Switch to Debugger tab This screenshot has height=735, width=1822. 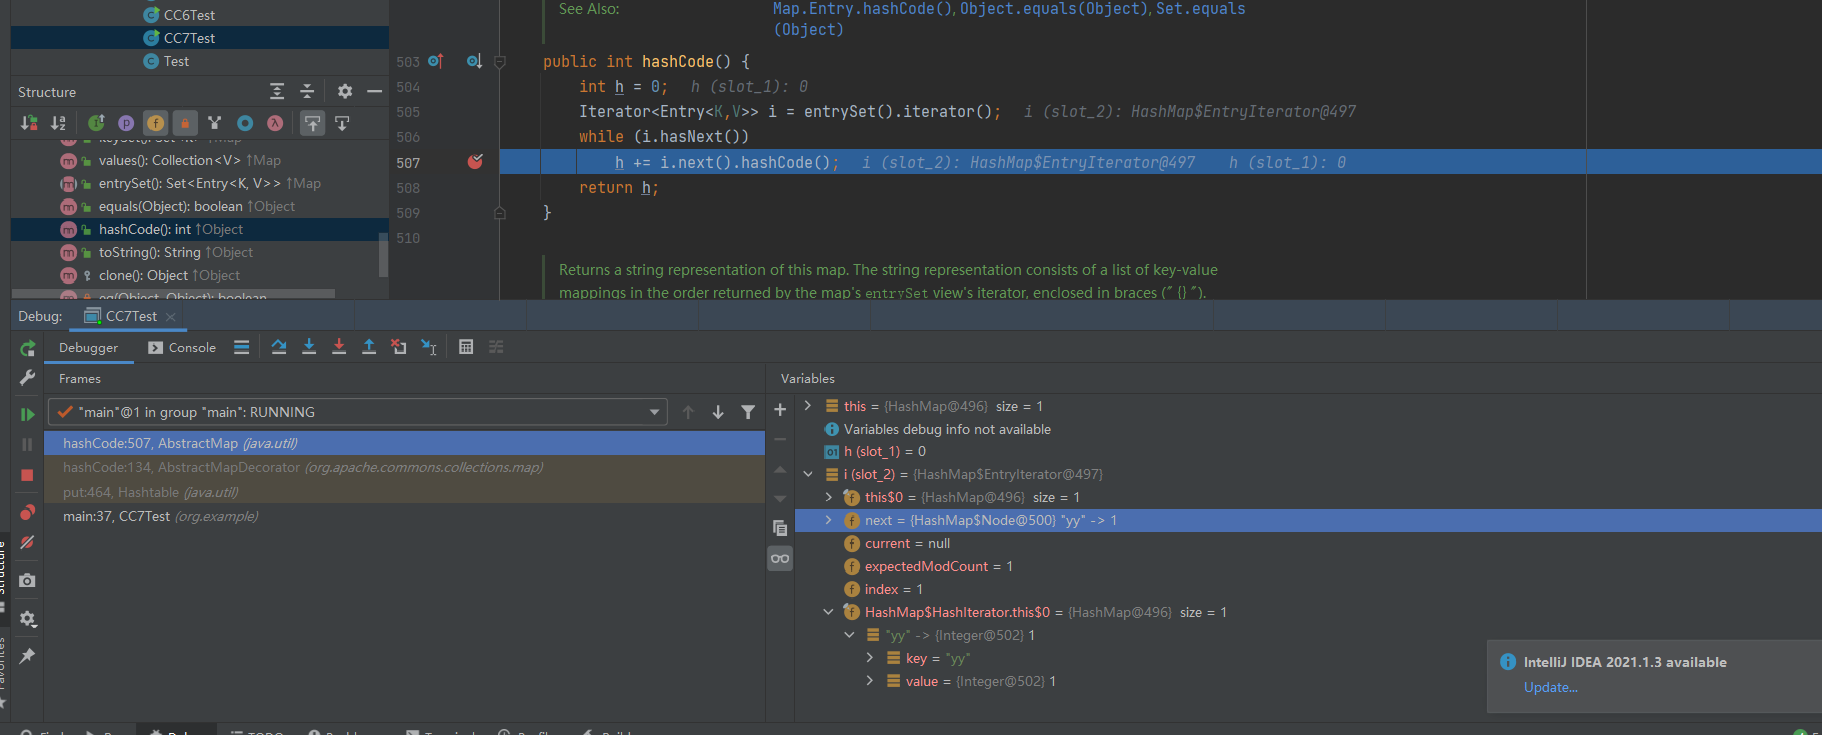click(88, 348)
